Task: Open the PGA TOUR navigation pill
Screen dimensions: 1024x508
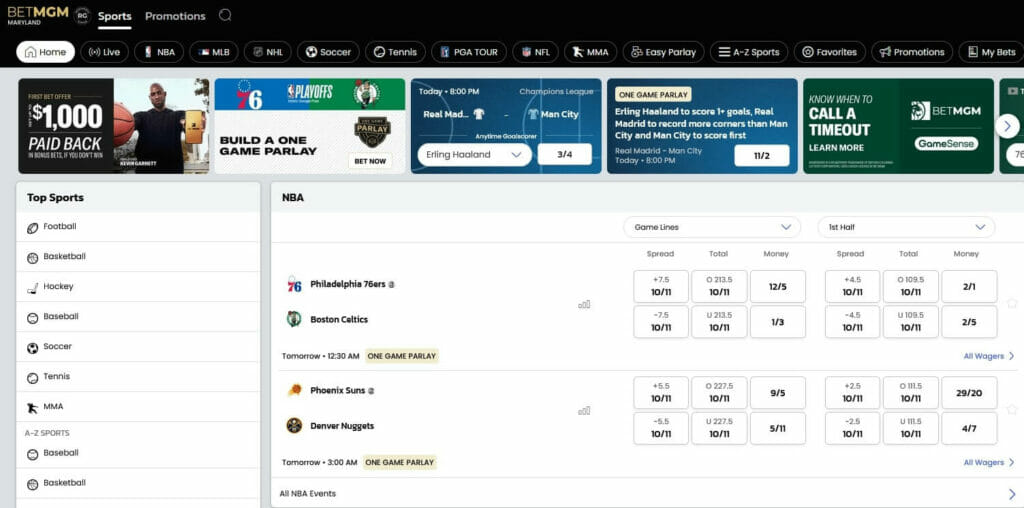Action: tap(469, 52)
